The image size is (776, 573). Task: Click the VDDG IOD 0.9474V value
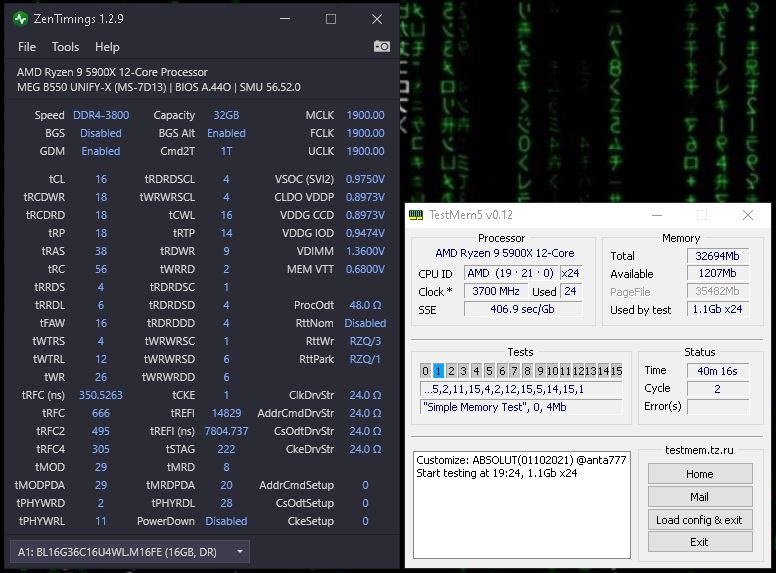(x=365, y=233)
